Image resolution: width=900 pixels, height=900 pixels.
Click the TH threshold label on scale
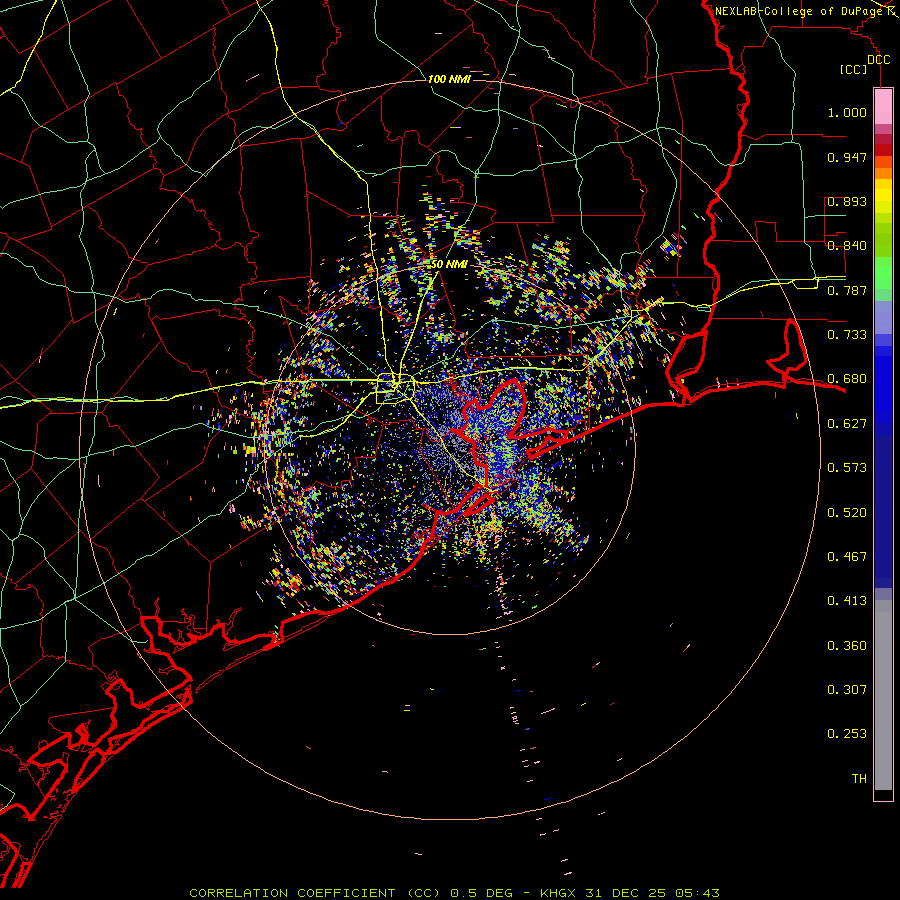click(x=859, y=779)
